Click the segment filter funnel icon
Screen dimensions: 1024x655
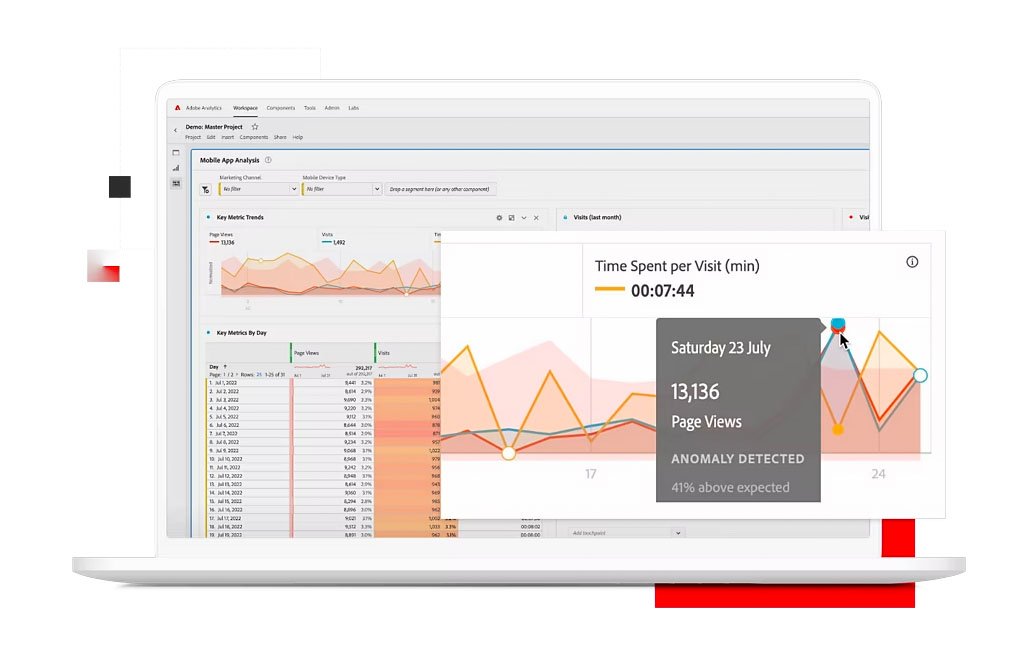click(x=205, y=189)
